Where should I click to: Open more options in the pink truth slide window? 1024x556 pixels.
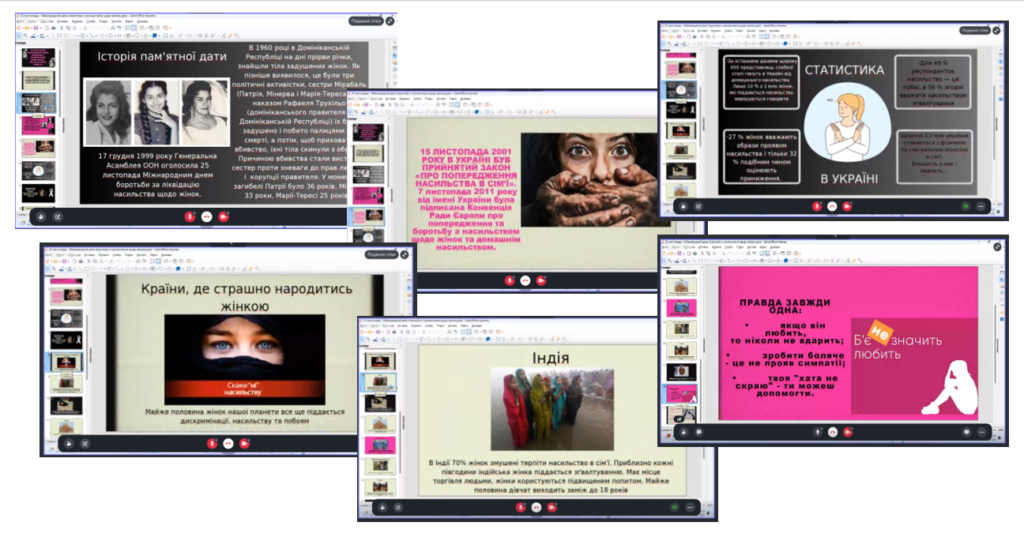click(x=982, y=432)
